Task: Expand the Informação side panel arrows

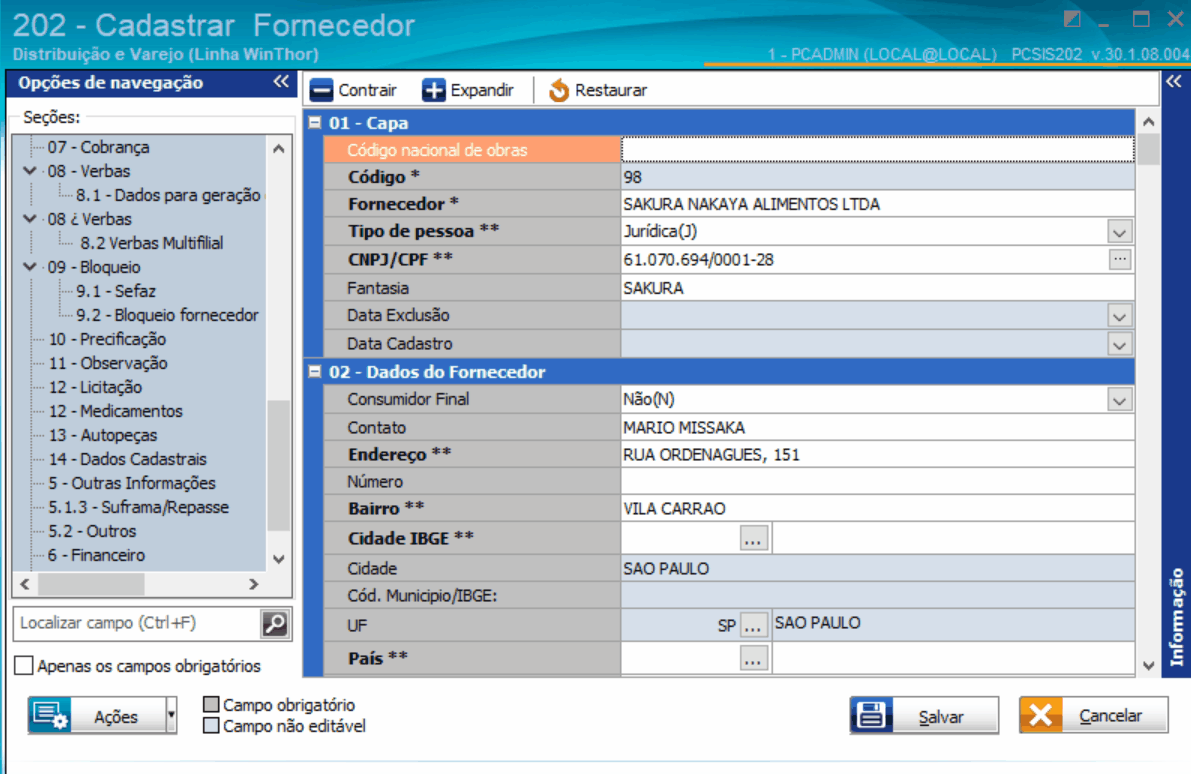Action: [x=1174, y=81]
